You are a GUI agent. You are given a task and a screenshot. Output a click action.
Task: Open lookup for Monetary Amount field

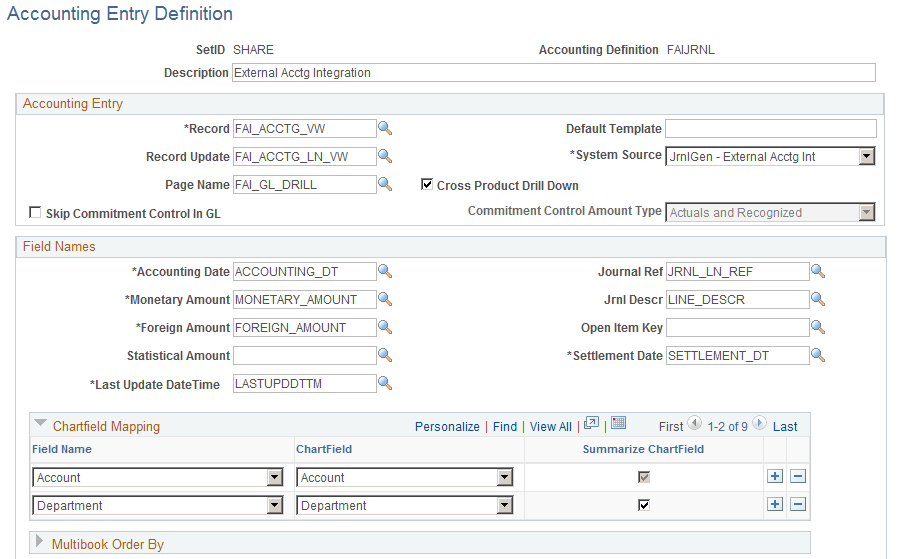385,299
